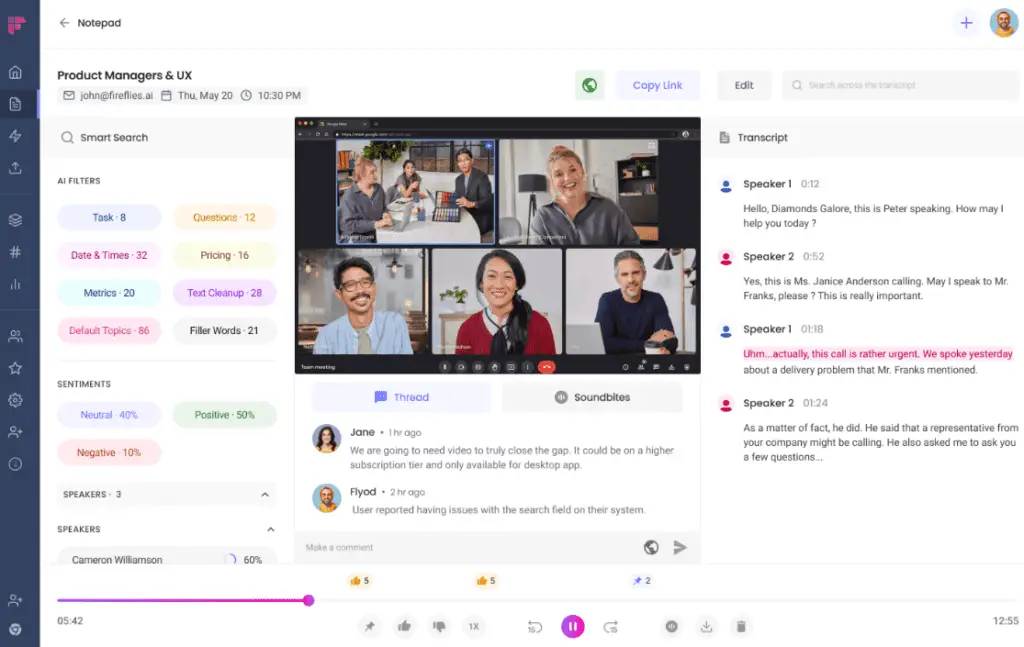
Task: Open the hashtag topics icon in sidebar
Action: [15, 252]
